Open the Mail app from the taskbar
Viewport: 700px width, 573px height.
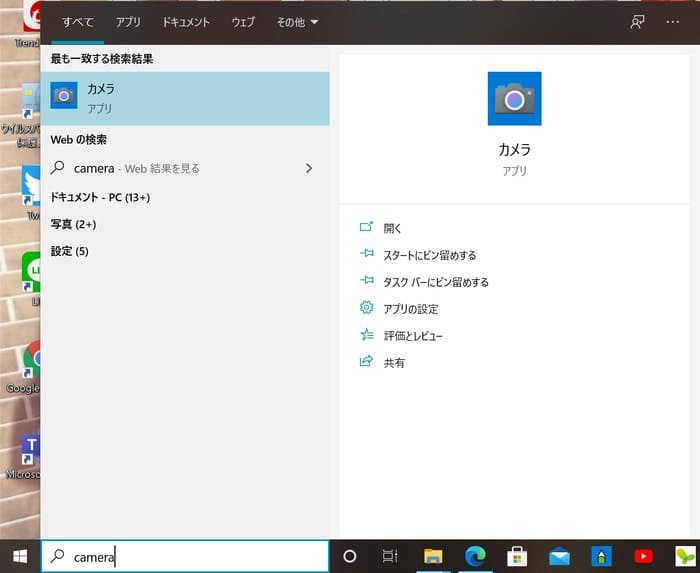pos(559,556)
